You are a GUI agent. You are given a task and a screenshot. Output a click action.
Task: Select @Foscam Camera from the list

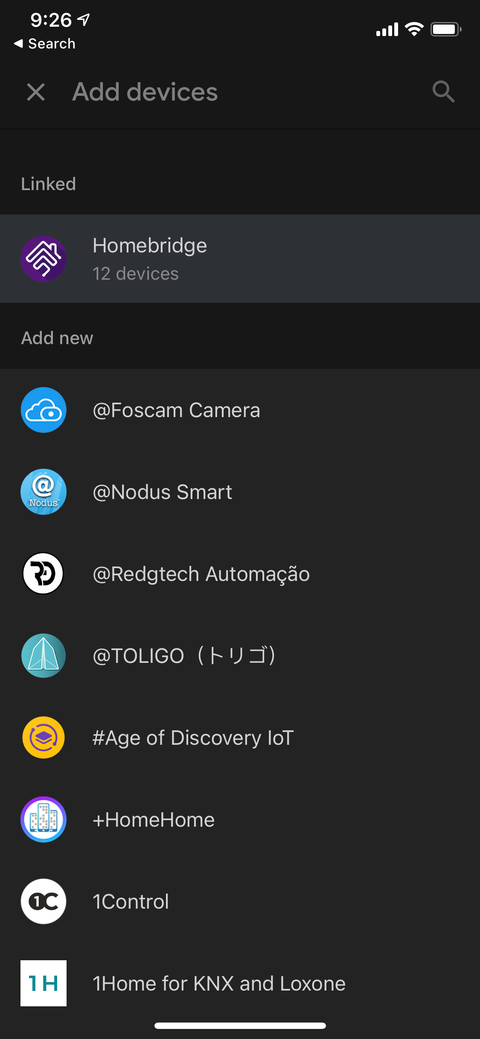[240, 410]
